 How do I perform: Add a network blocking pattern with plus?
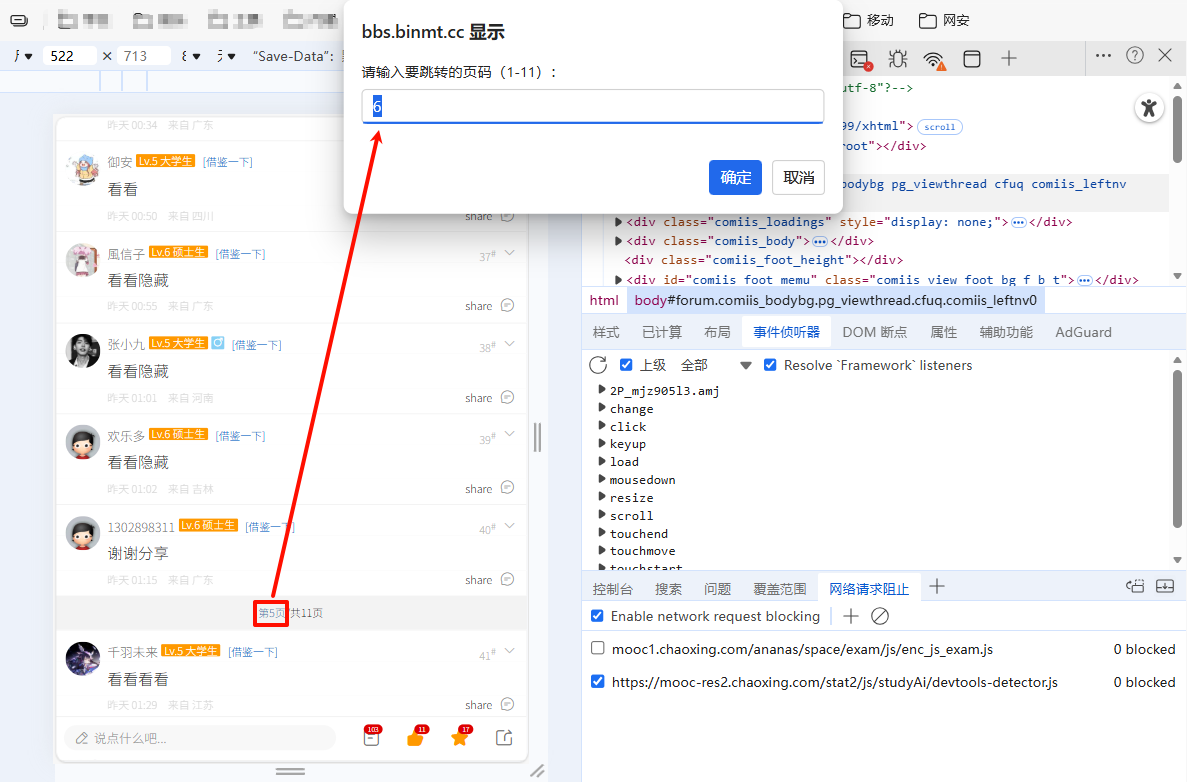coord(851,616)
